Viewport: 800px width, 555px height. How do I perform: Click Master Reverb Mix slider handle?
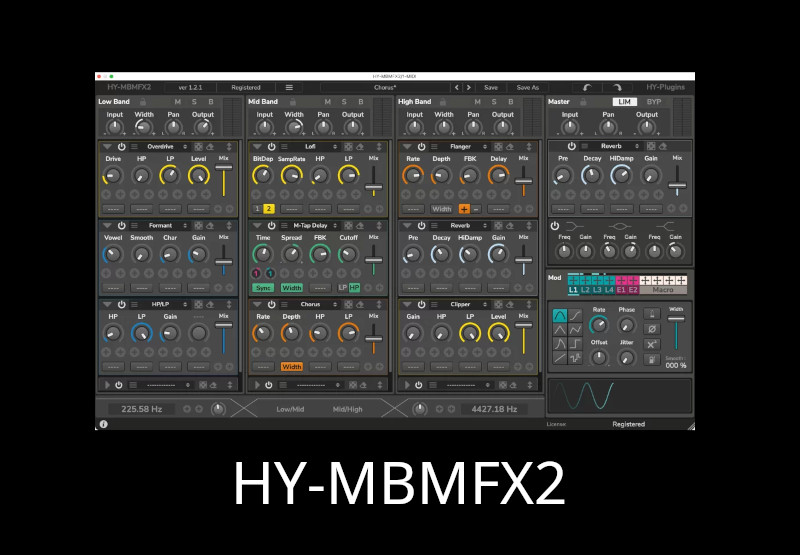(x=677, y=185)
